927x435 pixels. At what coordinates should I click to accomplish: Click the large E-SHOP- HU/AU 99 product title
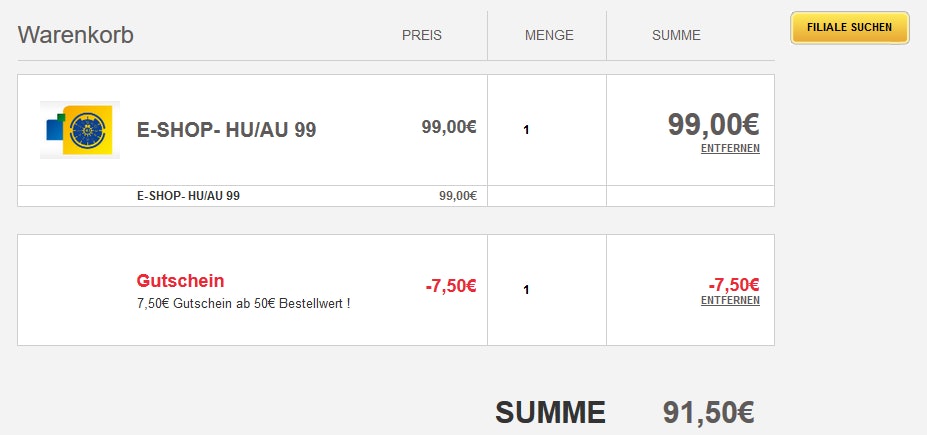pos(226,130)
